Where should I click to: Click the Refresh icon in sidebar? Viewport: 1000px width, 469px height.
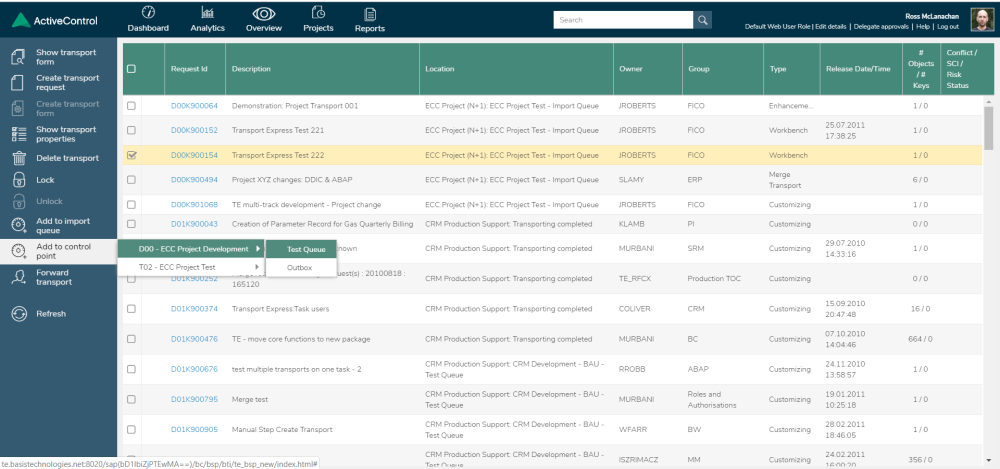pyautogui.click(x=19, y=313)
